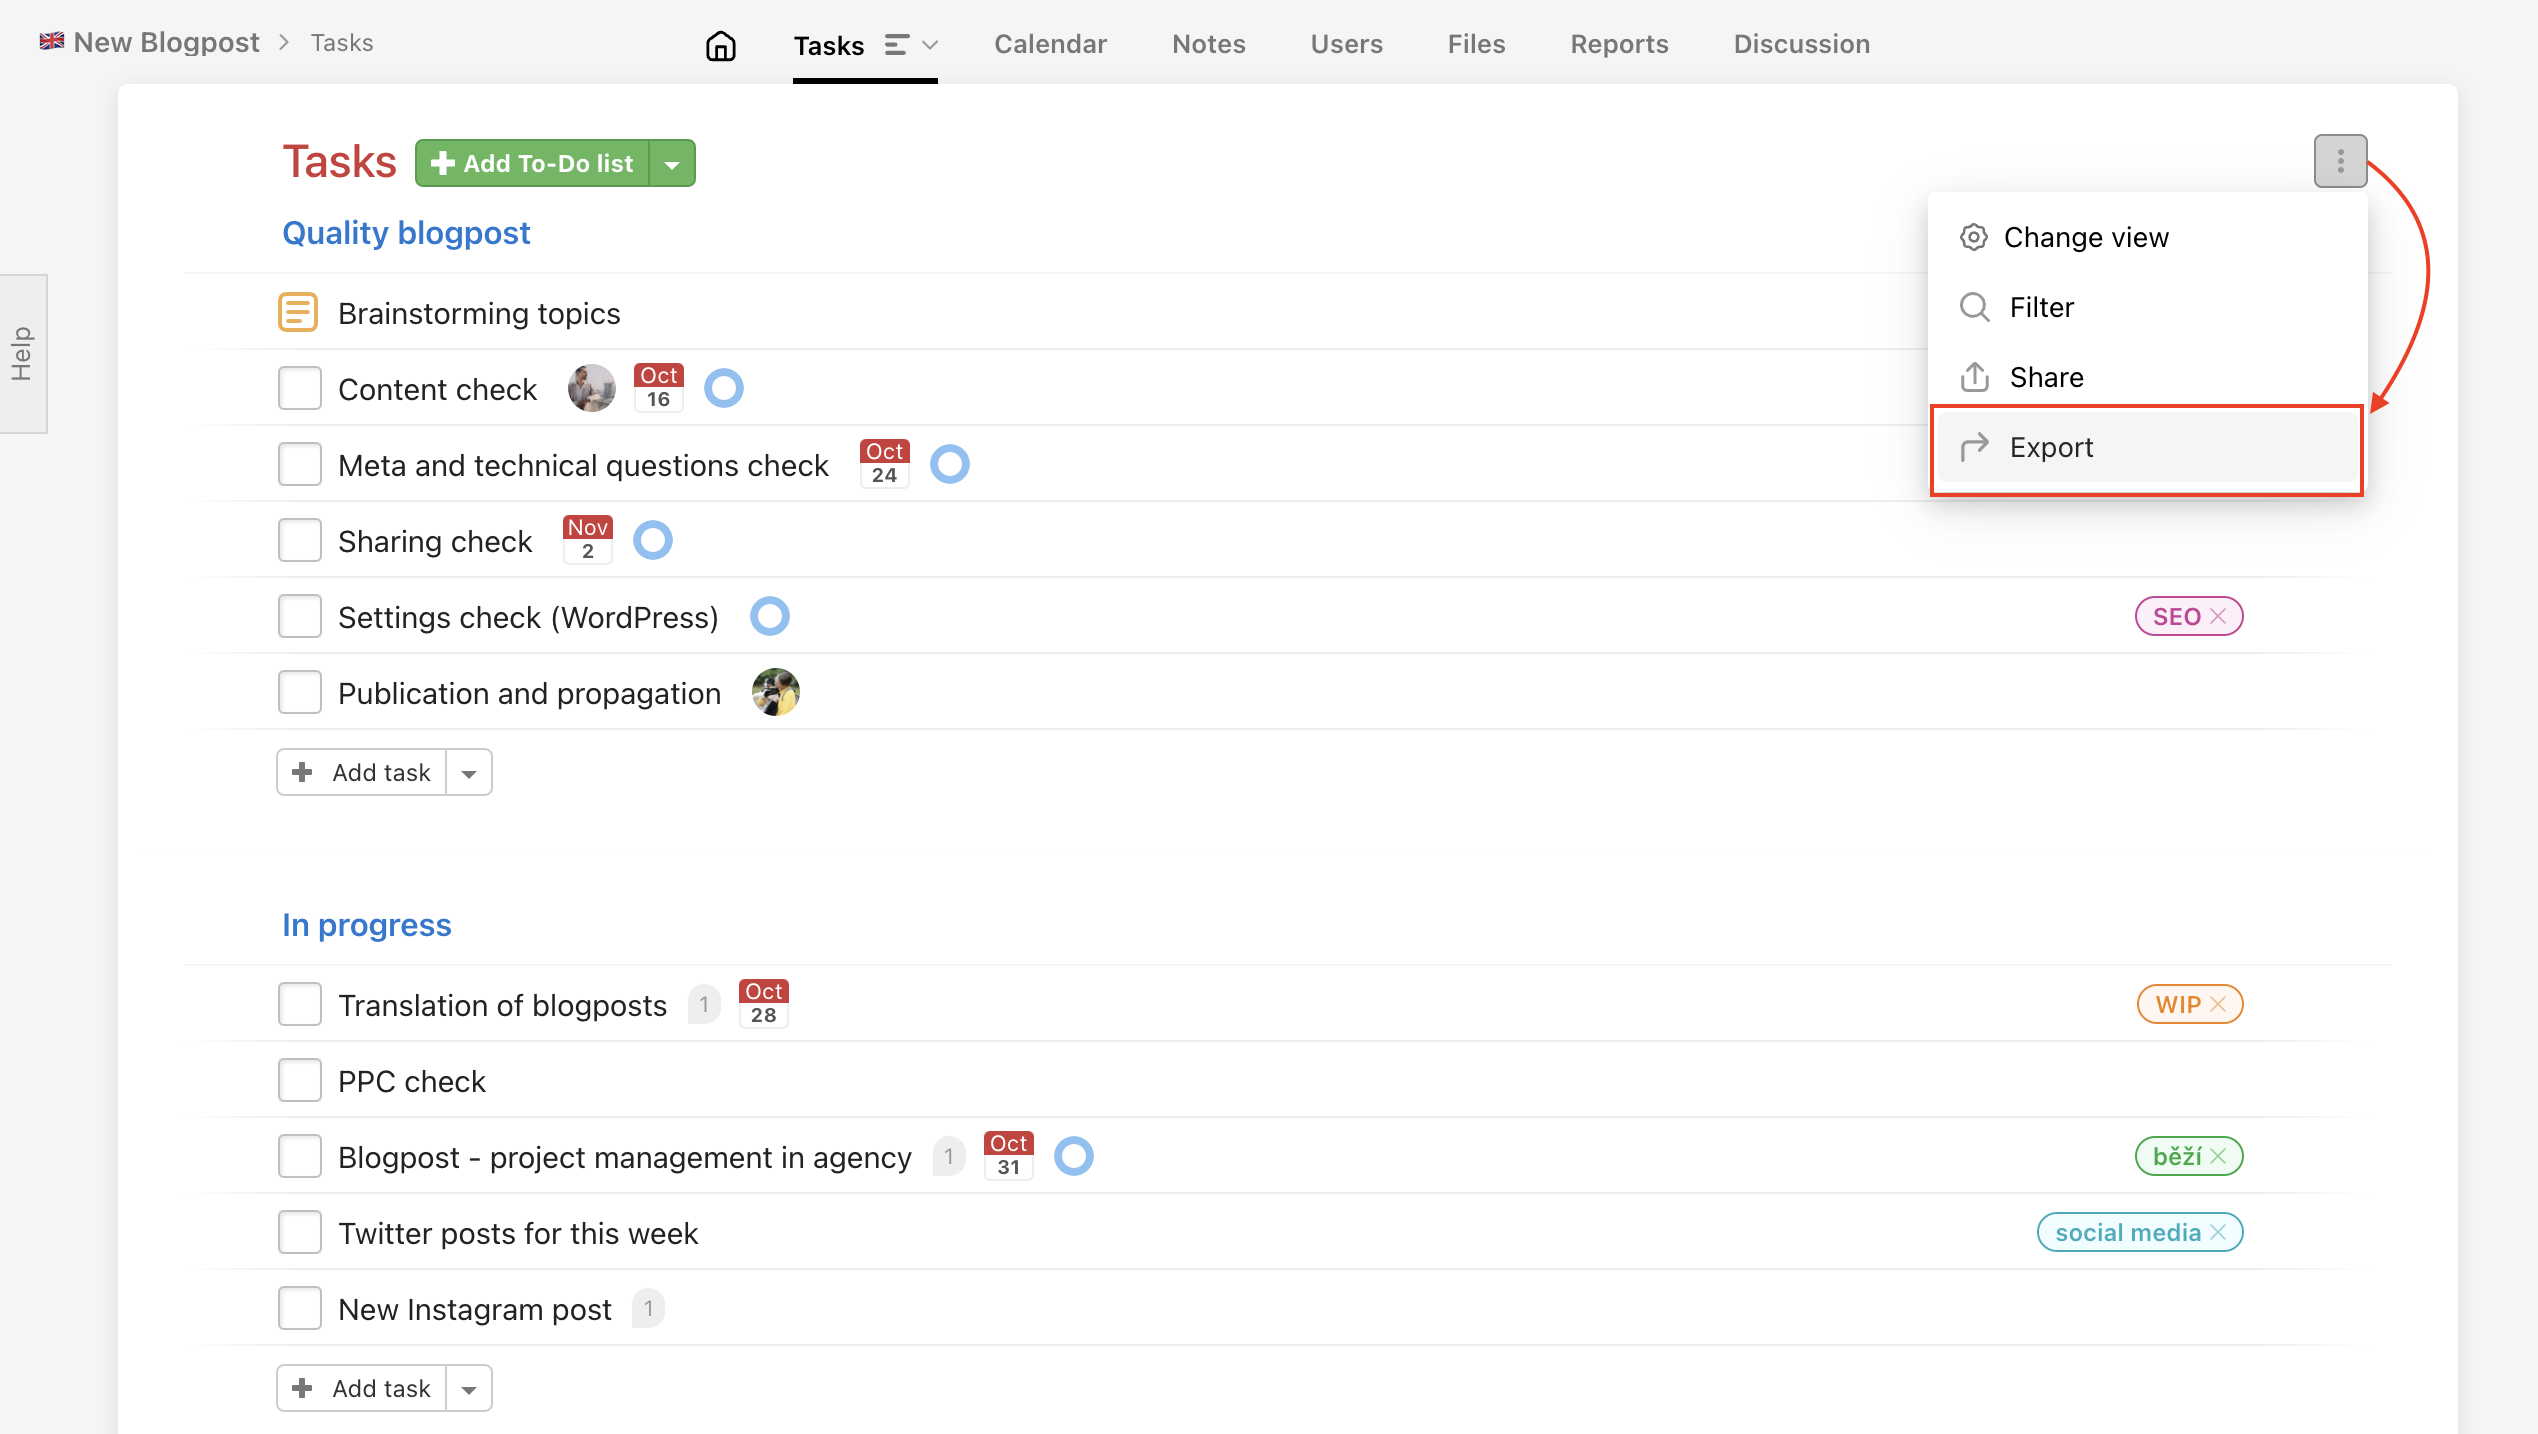Click the home/dashboard icon in navbar
The height and width of the screenshot is (1434, 2538).
pyautogui.click(x=720, y=44)
